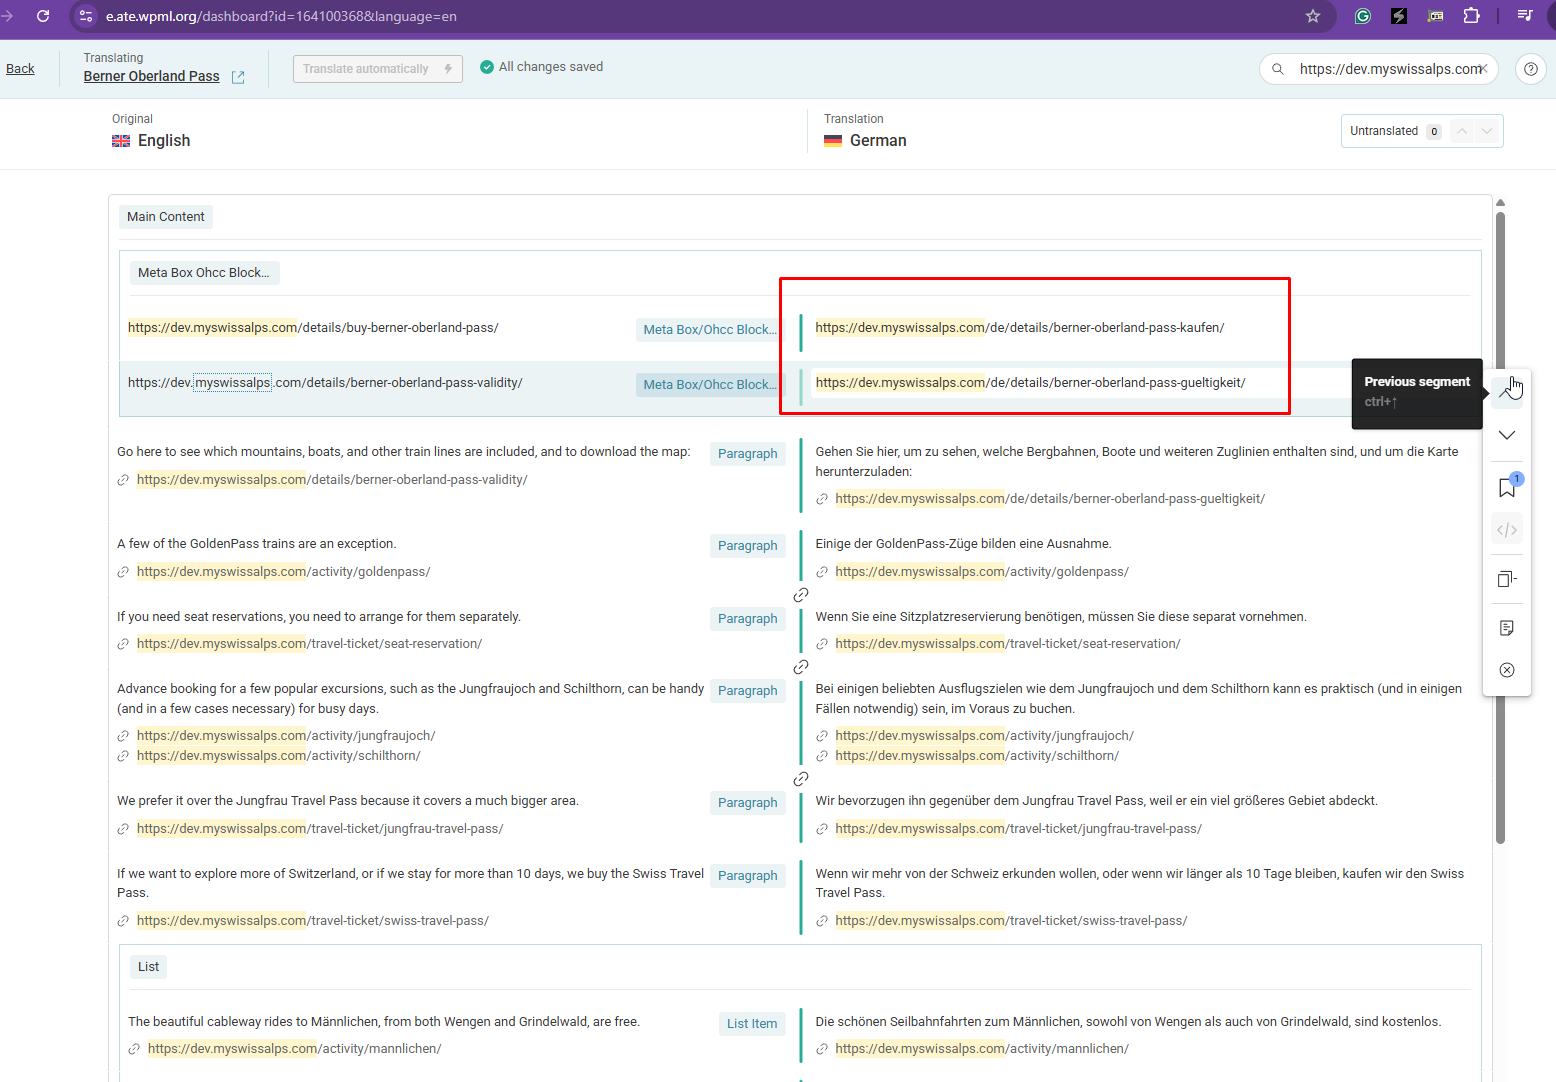Click next untranslated arrow
Screen dimensions: 1556x1082
(1487, 131)
